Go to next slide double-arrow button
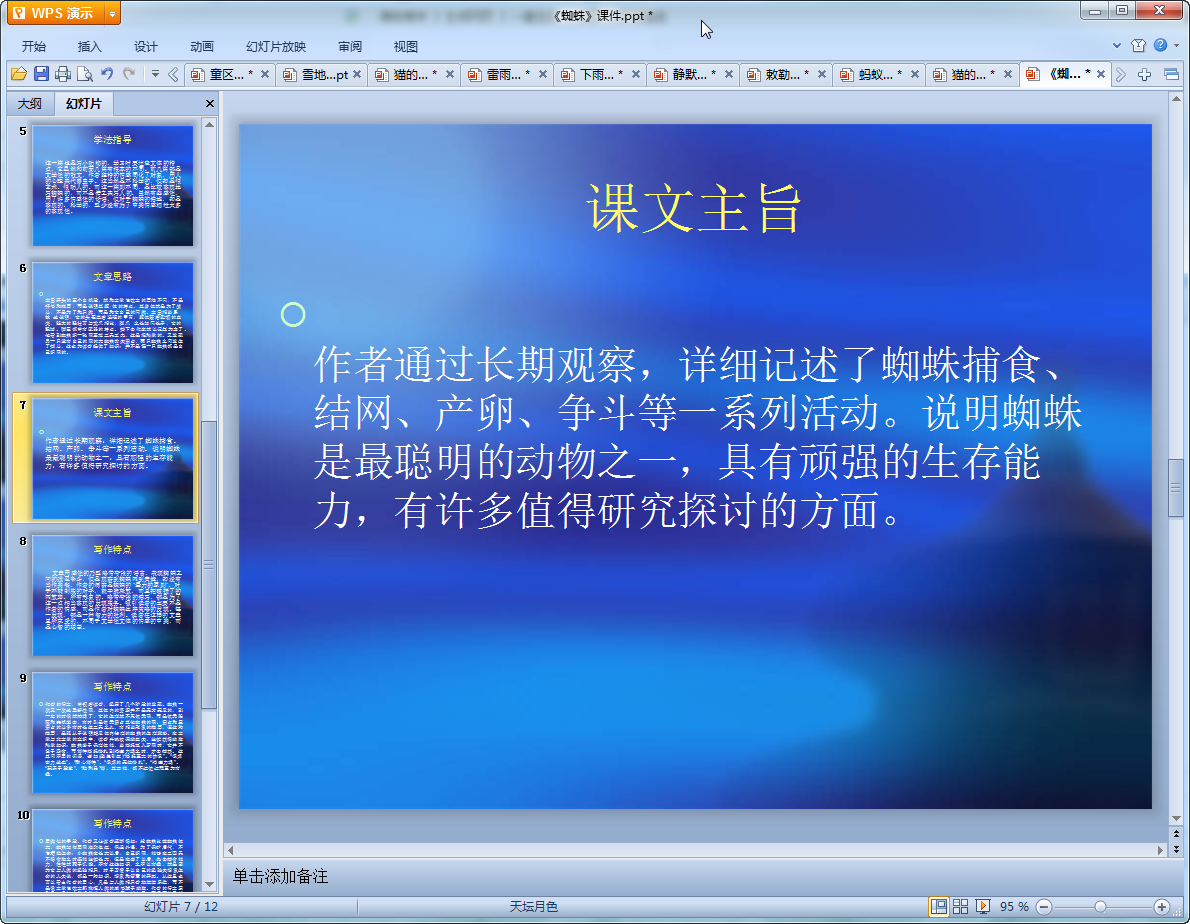Viewport: 1190px width, 924px height. [1176, 850]
